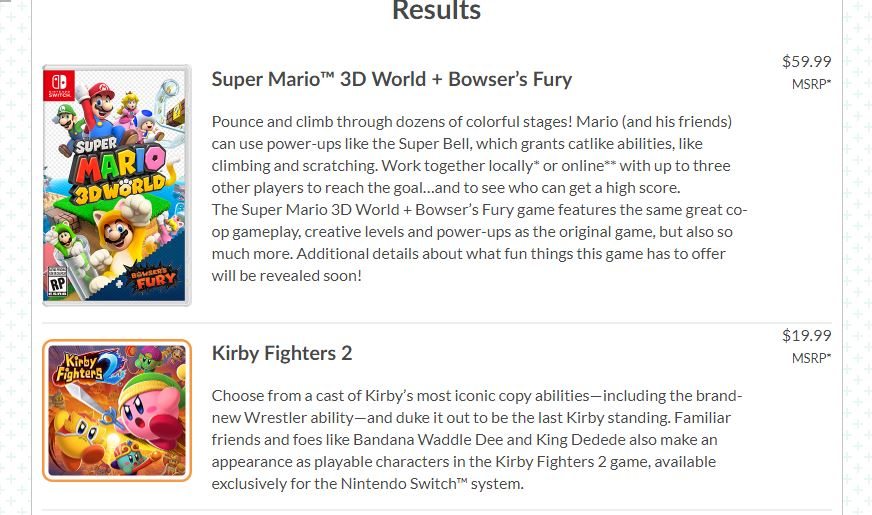Open the Kirby Fighters 2 game thumbnail
872x515 pixels.
[x=117, y=410]
